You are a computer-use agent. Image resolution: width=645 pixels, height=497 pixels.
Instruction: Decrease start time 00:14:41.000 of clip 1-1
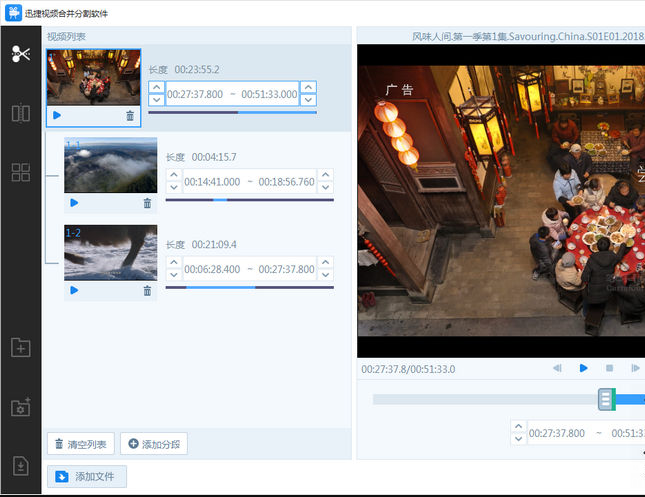point(174,187)
